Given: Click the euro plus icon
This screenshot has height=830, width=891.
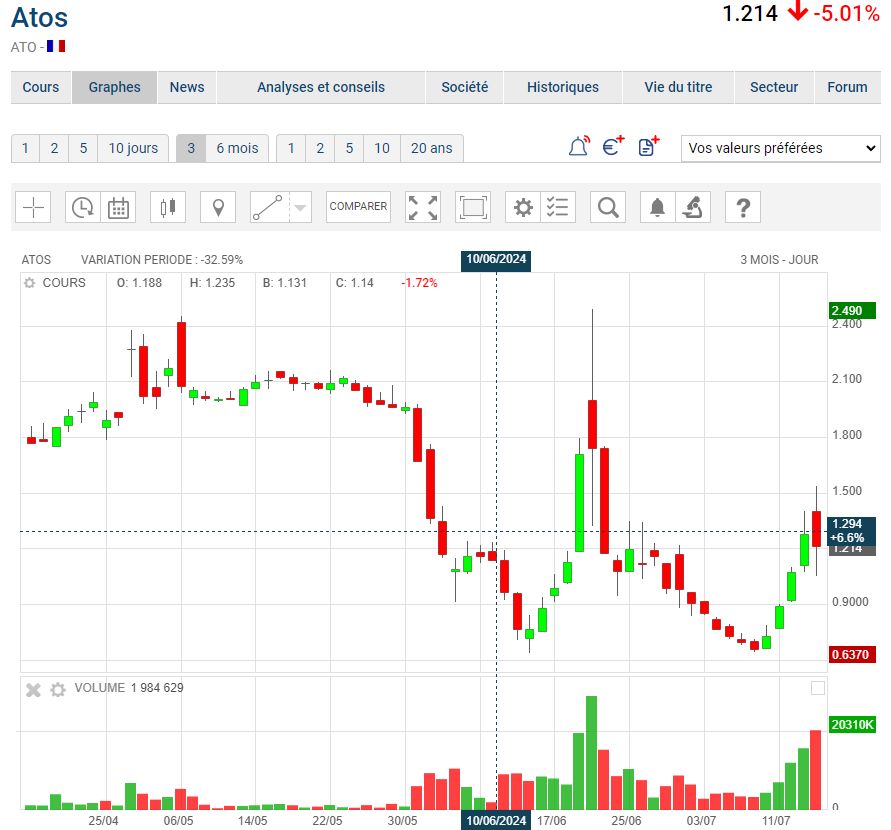Looking at the screenshot, I should (613, 147).
